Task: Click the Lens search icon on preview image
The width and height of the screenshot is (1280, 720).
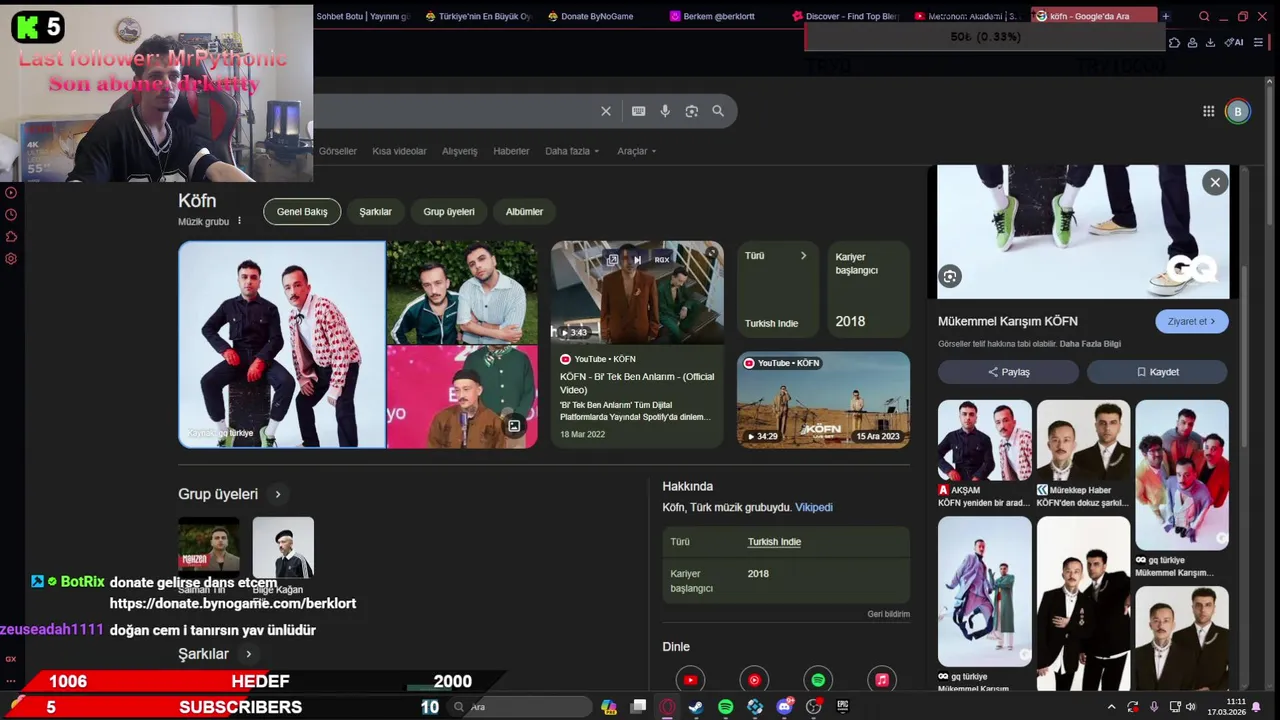Action: (x=950, y=277)
